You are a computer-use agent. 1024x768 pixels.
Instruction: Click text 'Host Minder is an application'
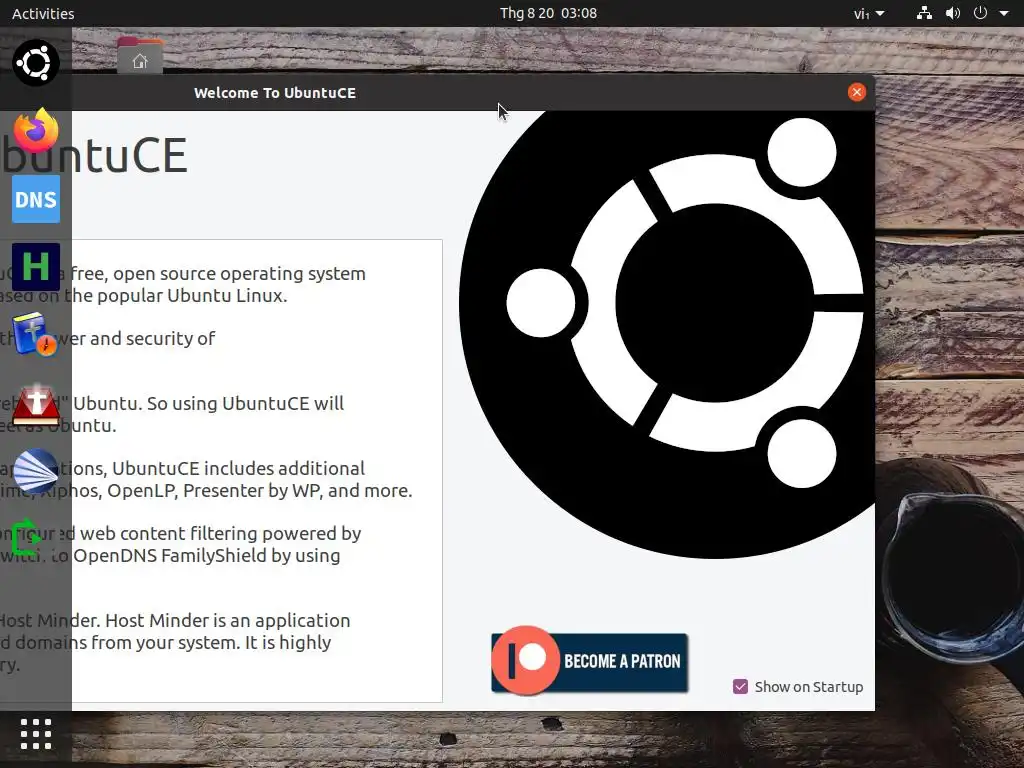[228, 620]
